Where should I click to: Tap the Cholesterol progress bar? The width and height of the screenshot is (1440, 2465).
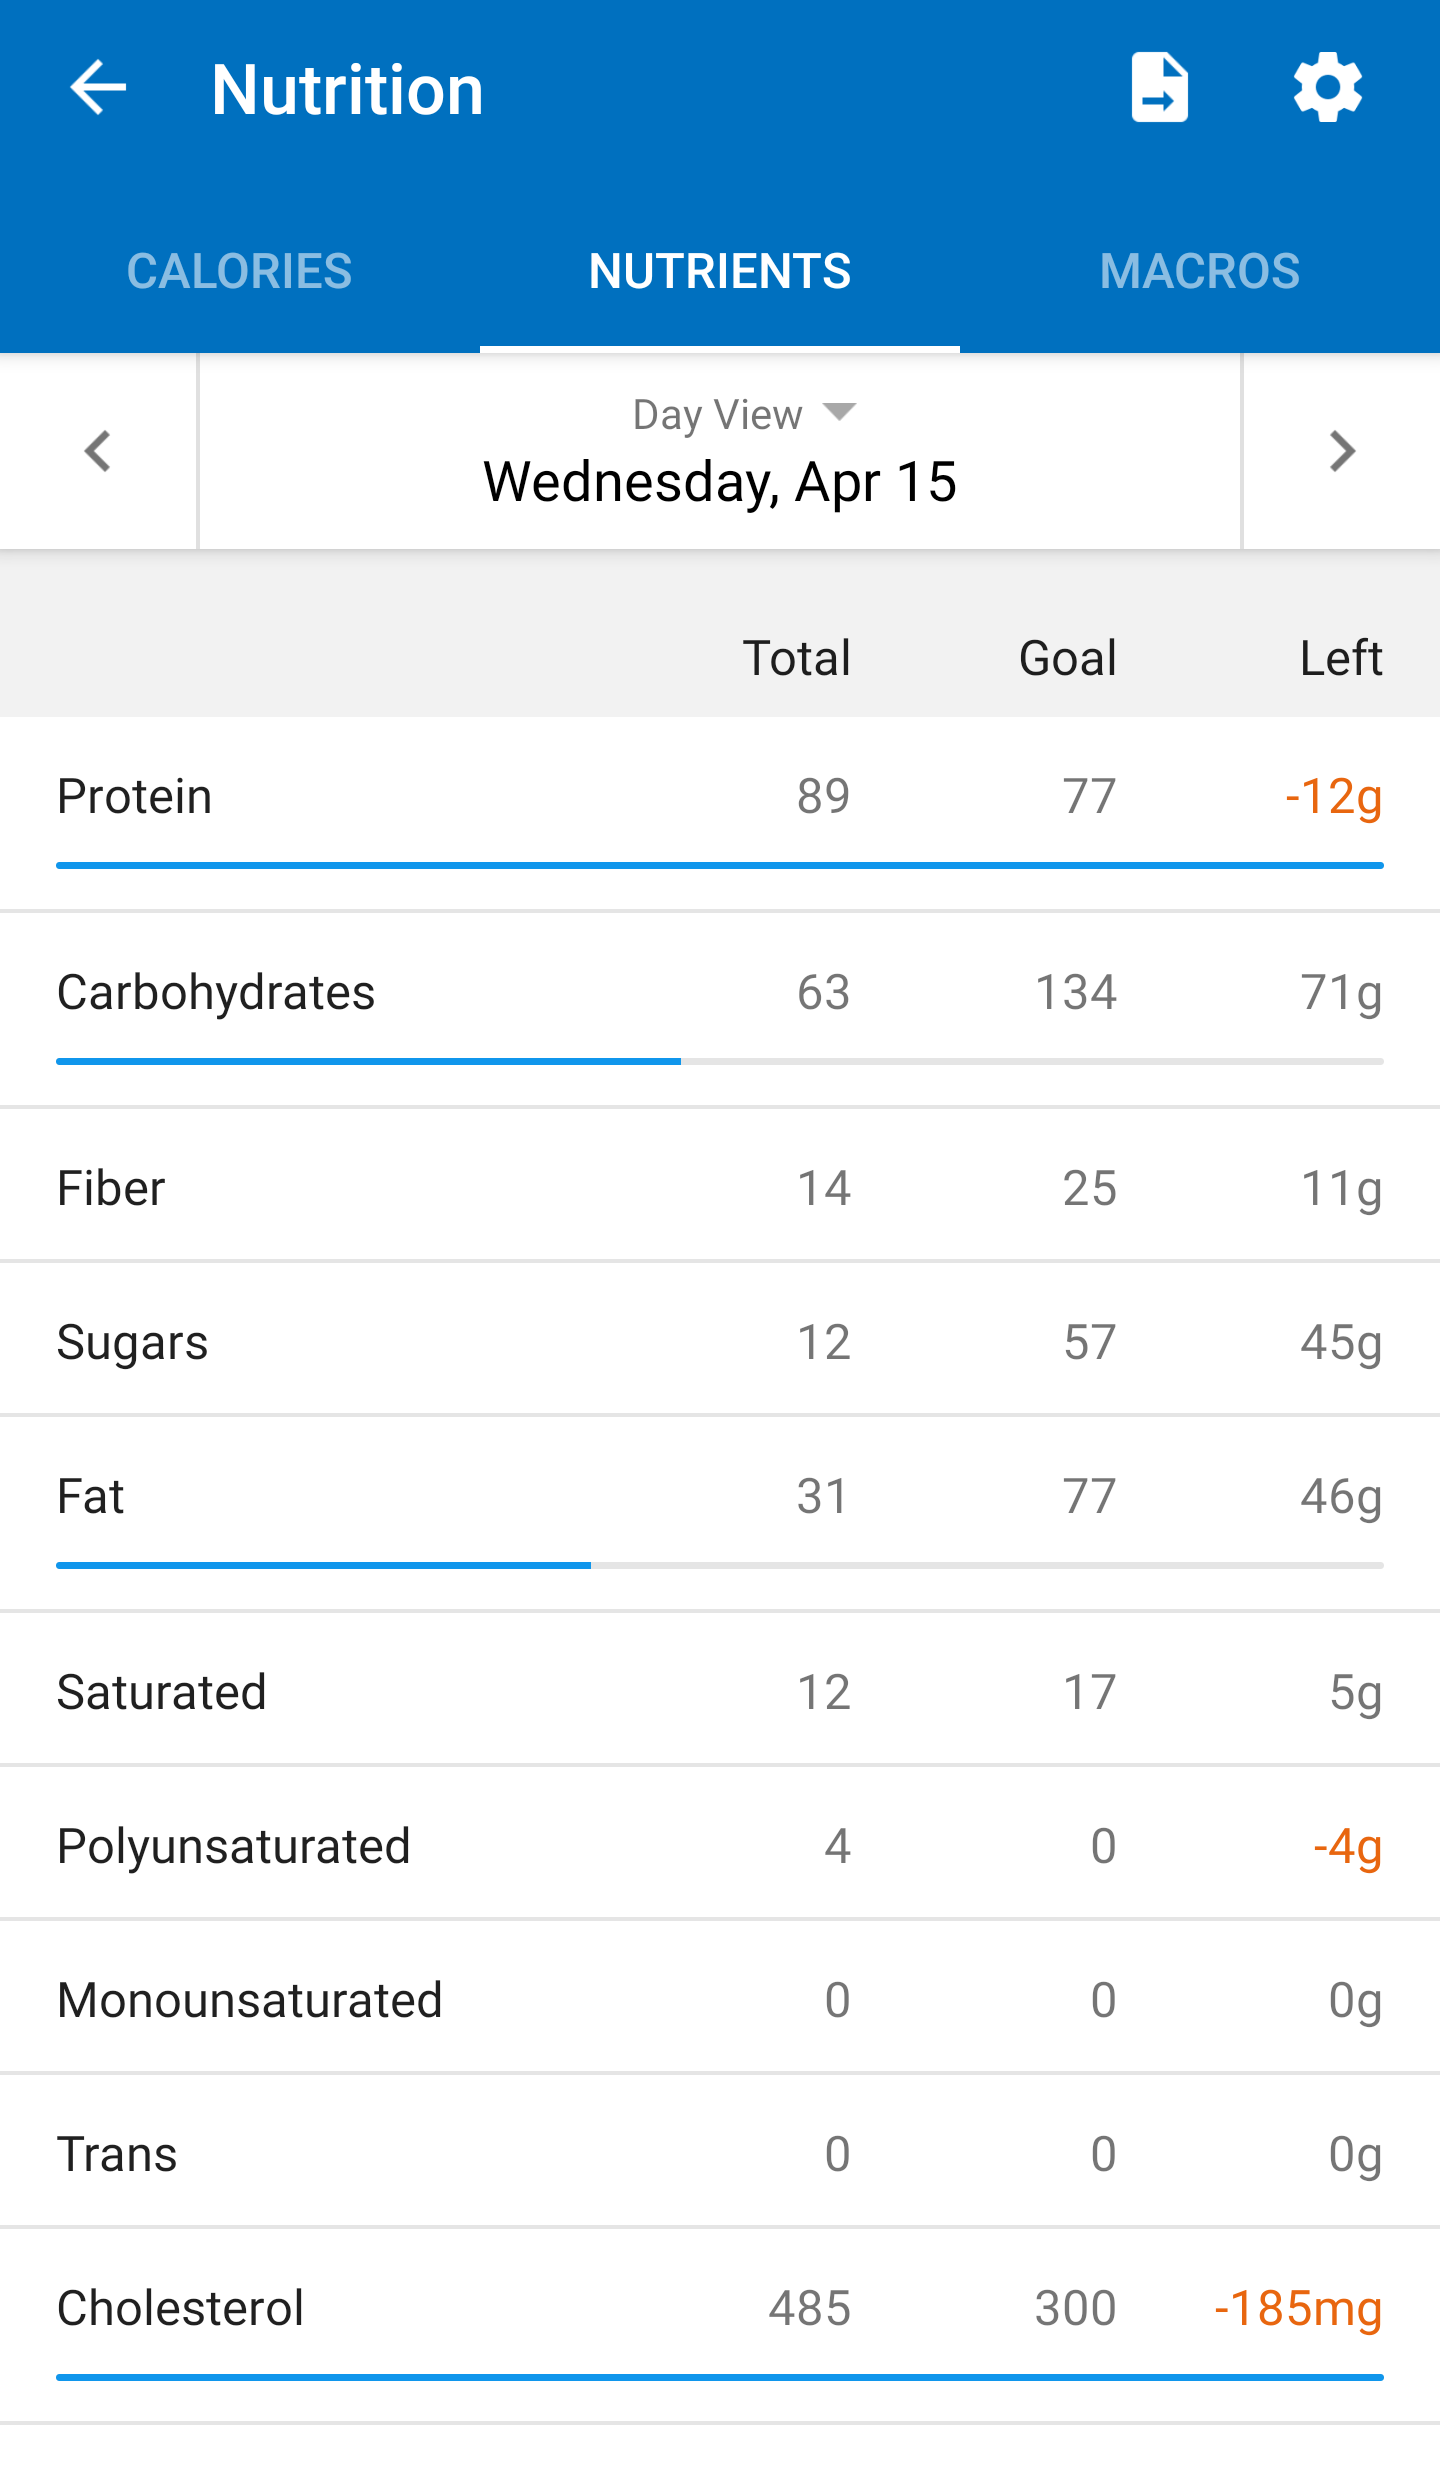(x=719, y=2377)
